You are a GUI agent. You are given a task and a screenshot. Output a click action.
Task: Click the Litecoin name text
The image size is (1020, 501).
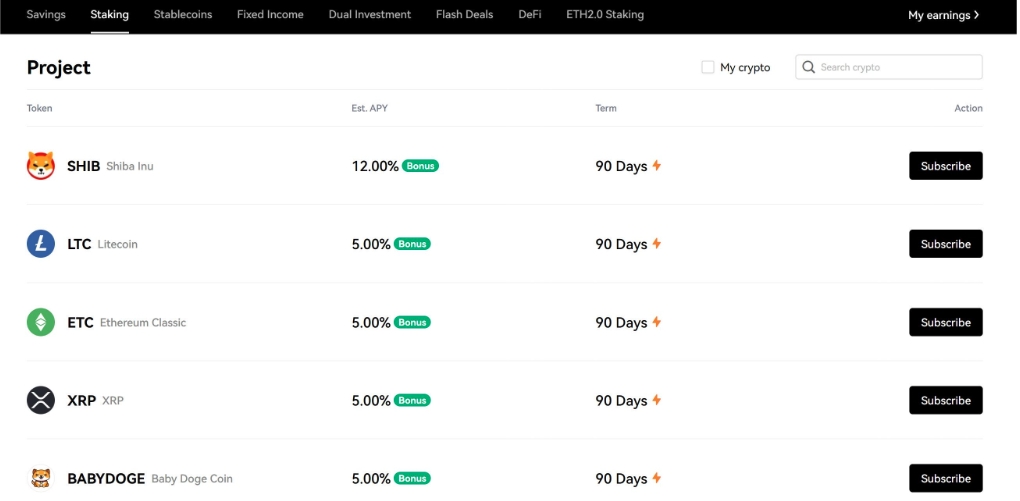tap(118, 245)
